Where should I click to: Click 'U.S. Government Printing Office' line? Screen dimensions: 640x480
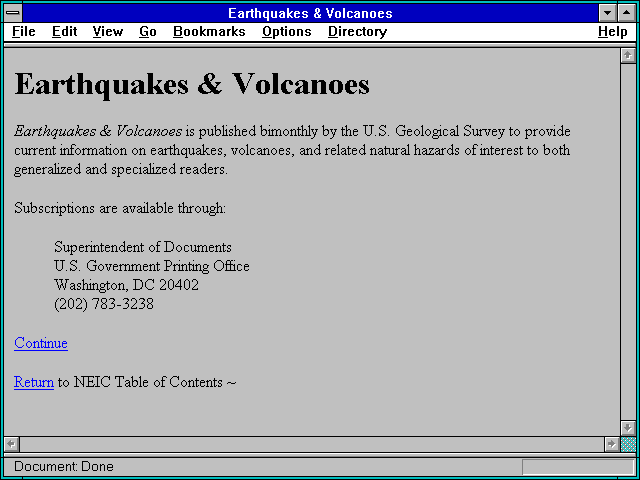(152, 266)
